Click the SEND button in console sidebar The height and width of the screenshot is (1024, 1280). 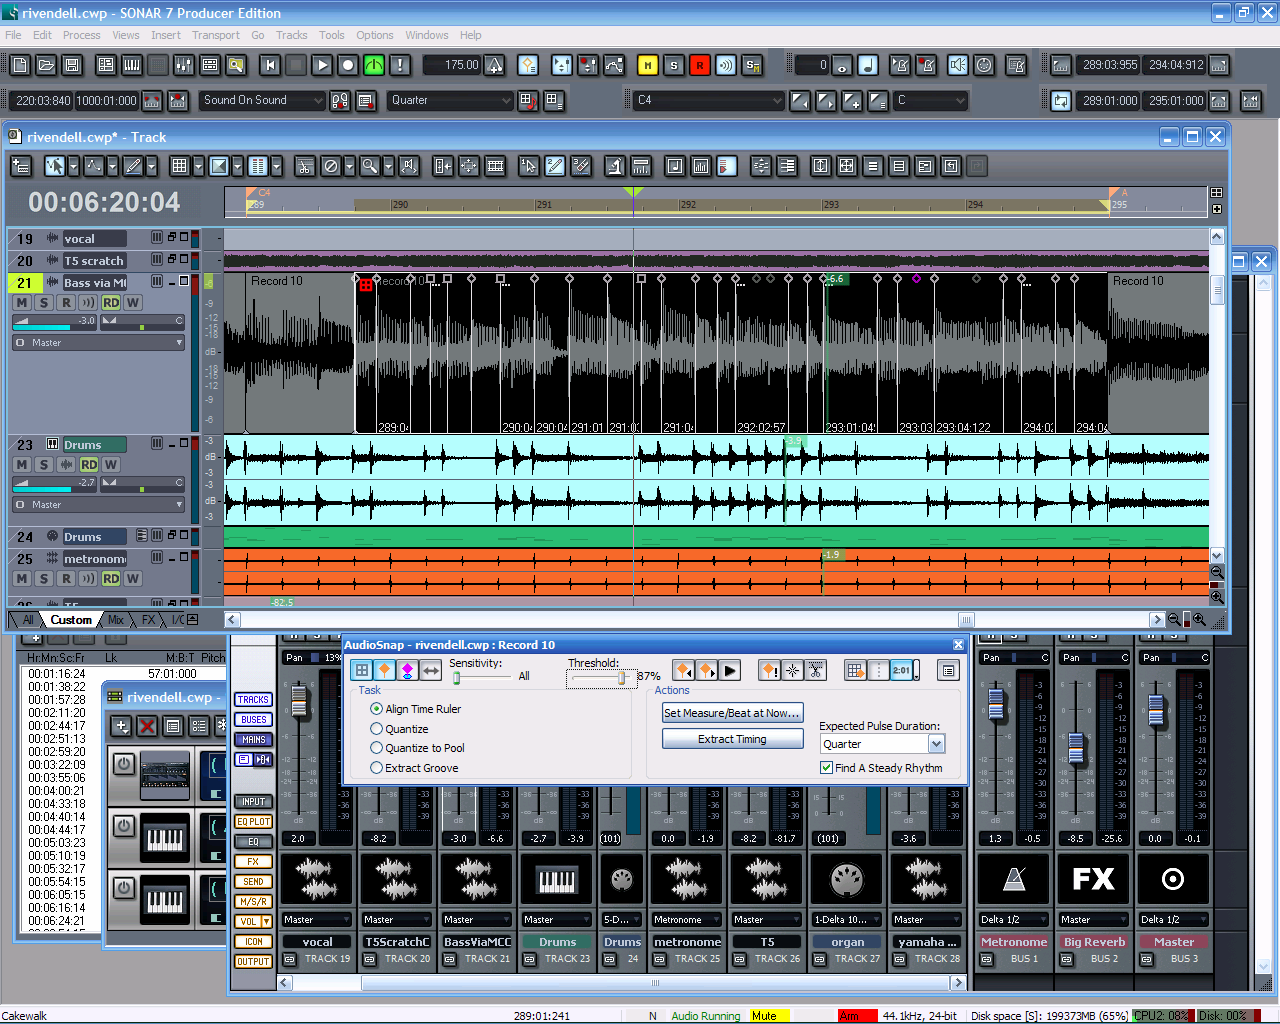[253, 882]
